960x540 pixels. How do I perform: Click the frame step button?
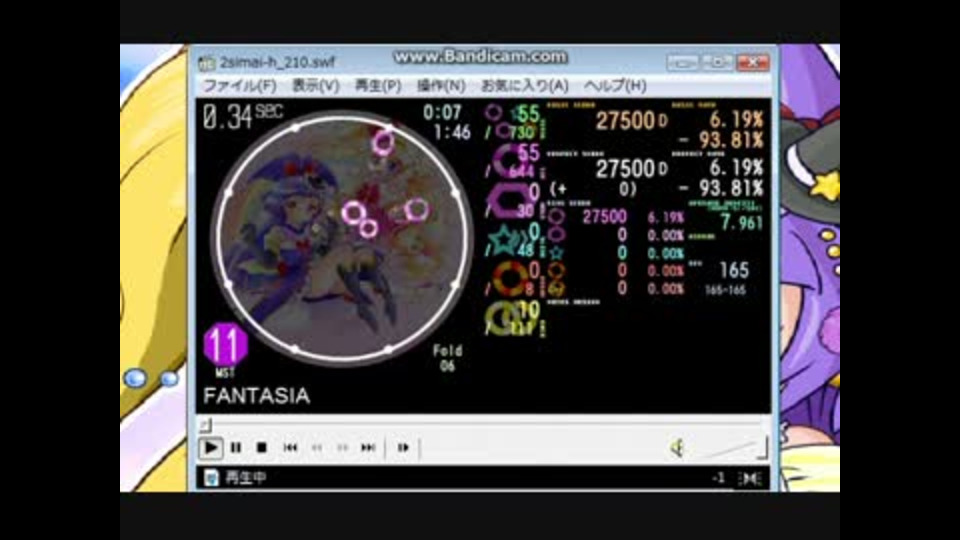click(402, 448)
